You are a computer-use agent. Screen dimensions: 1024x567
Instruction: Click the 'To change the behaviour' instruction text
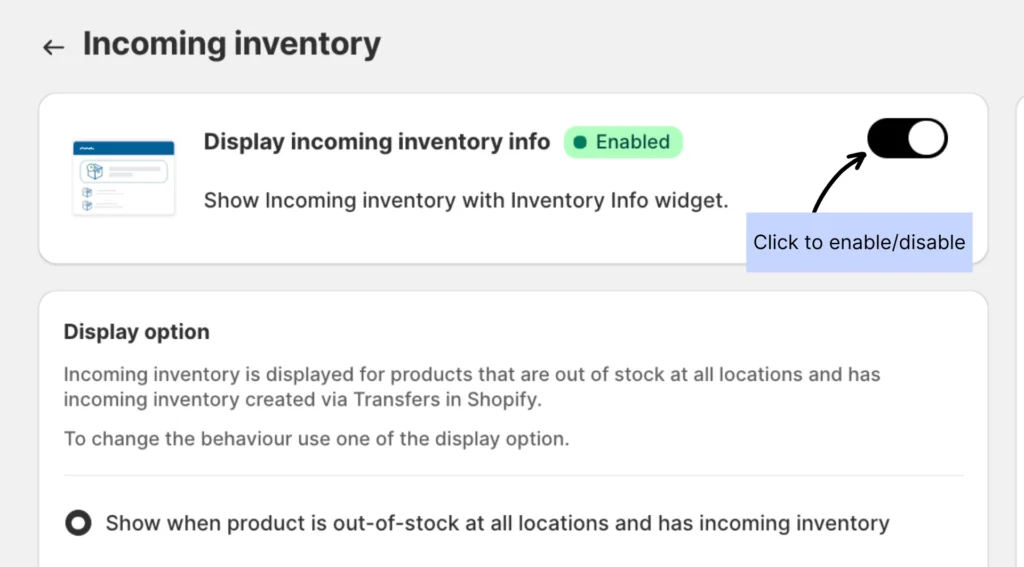(x=316, y=438)
